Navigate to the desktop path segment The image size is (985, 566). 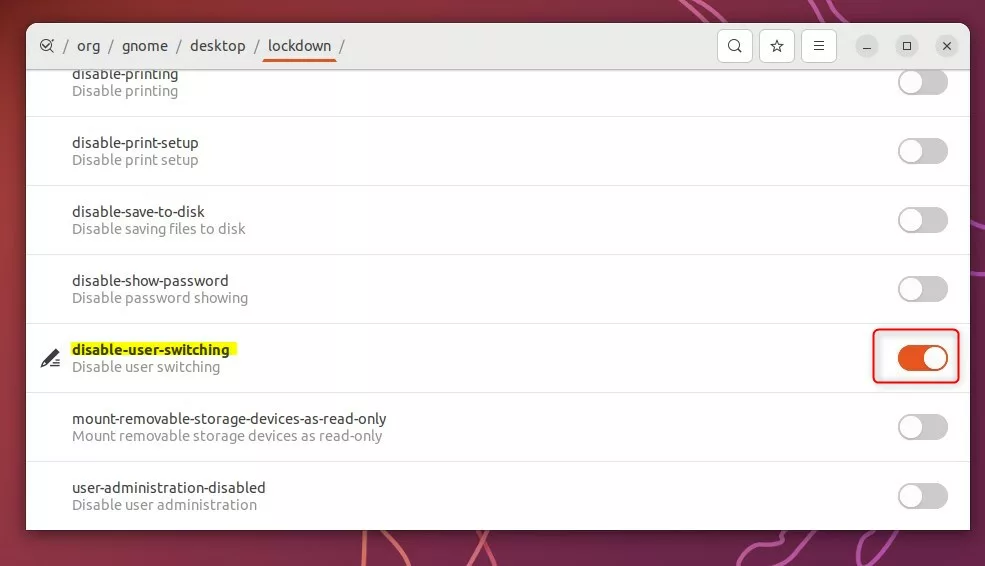[x=218, y=46]
